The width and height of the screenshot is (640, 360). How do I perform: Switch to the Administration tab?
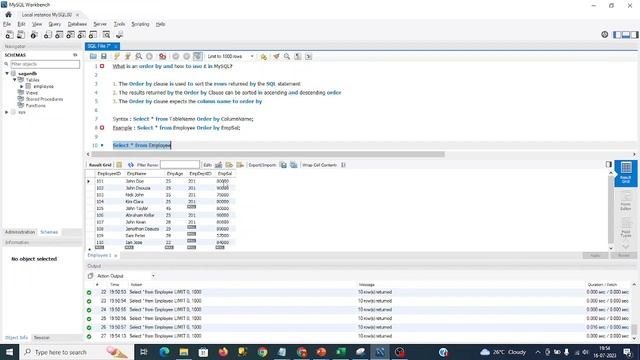pyautogui.click(x=20, y=232)
